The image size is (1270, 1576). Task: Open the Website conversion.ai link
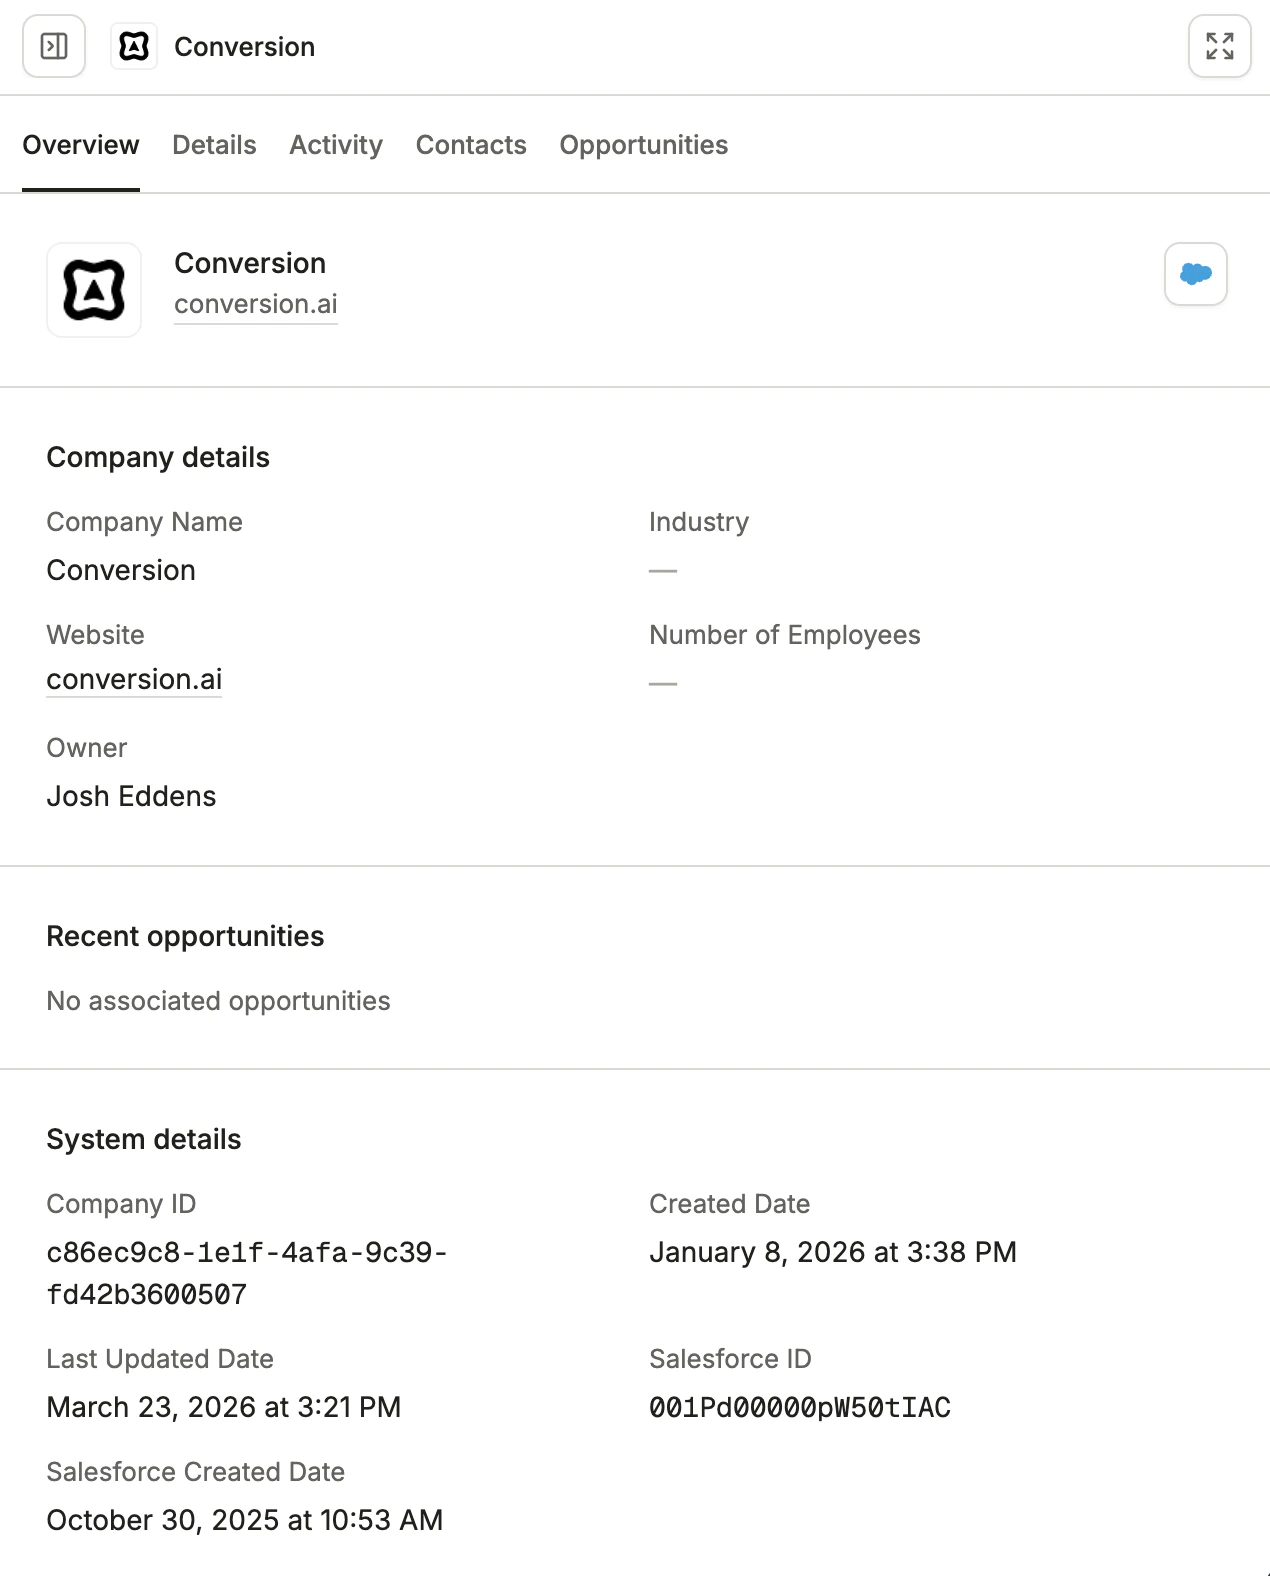[x=134, y=679]
